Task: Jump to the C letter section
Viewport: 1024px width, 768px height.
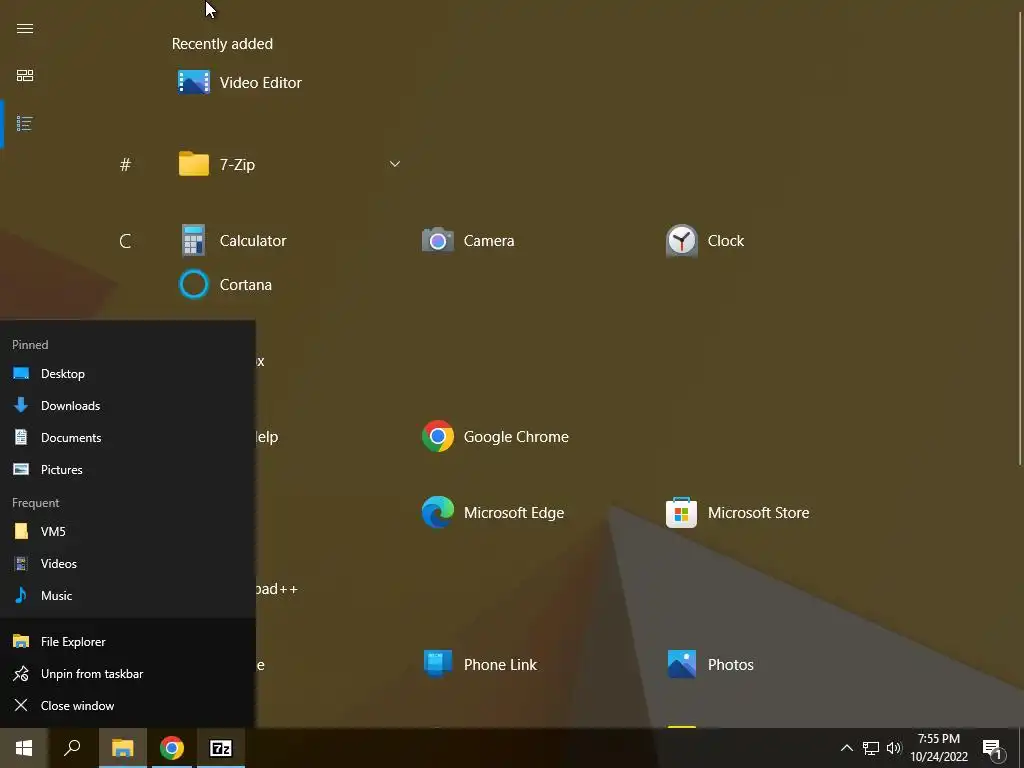Action: pos(125,241)
